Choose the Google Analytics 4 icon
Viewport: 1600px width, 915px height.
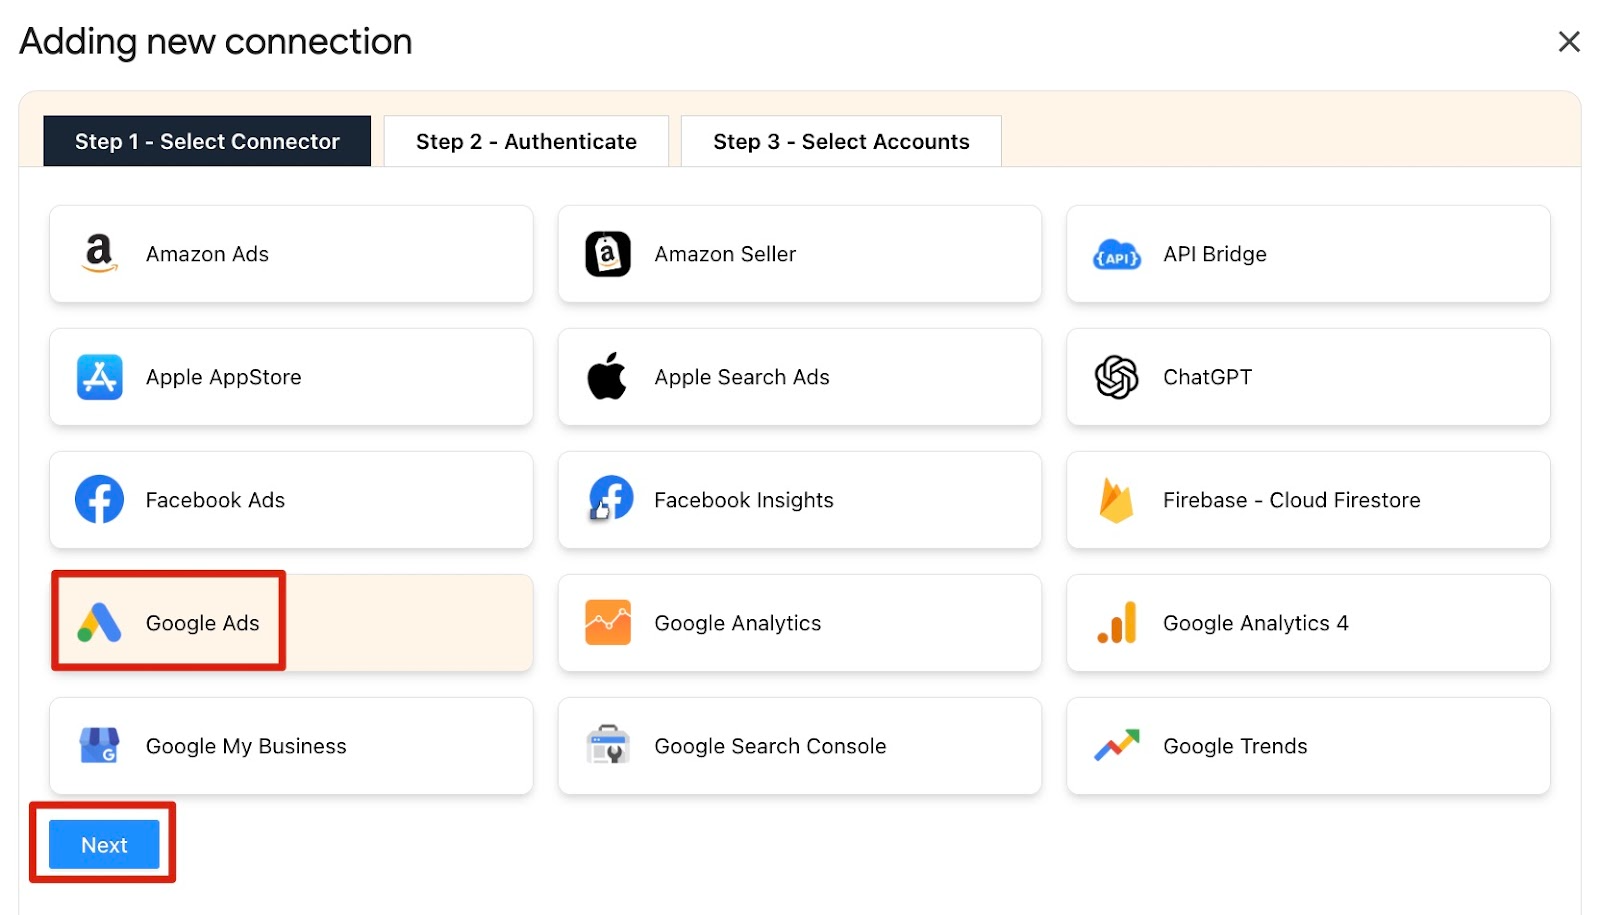(1117, 623)
